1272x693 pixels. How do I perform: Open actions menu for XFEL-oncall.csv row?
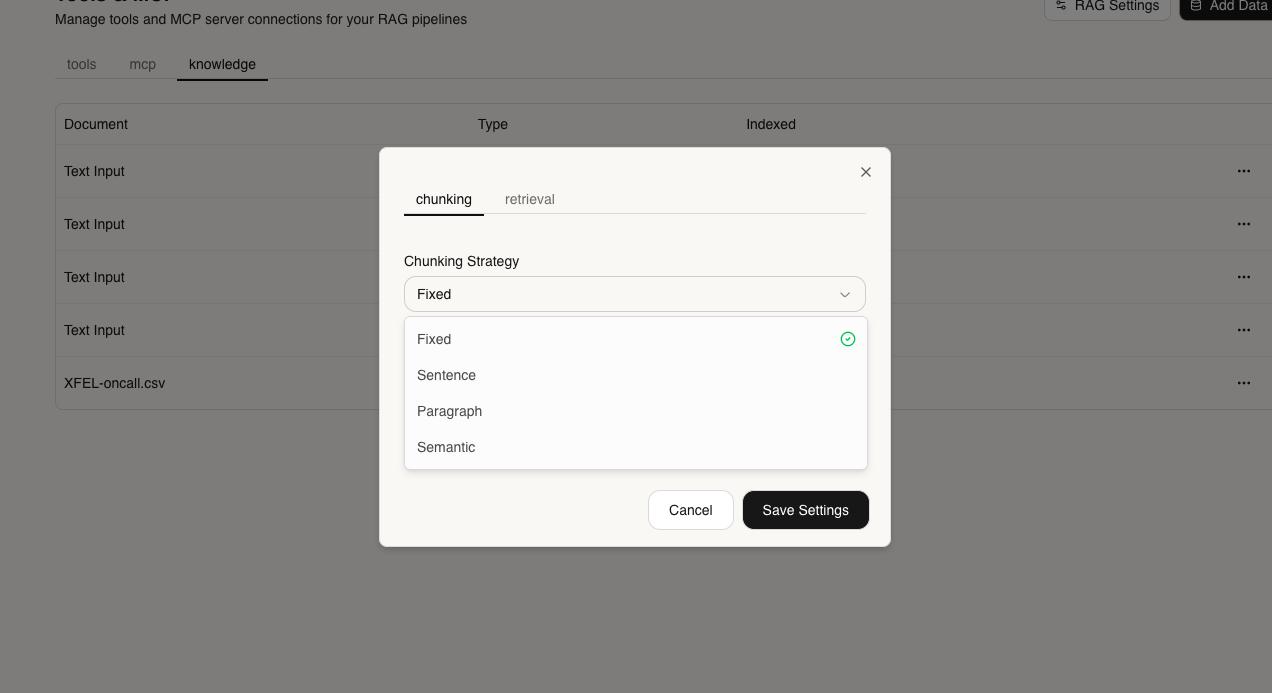[1243, 383]
